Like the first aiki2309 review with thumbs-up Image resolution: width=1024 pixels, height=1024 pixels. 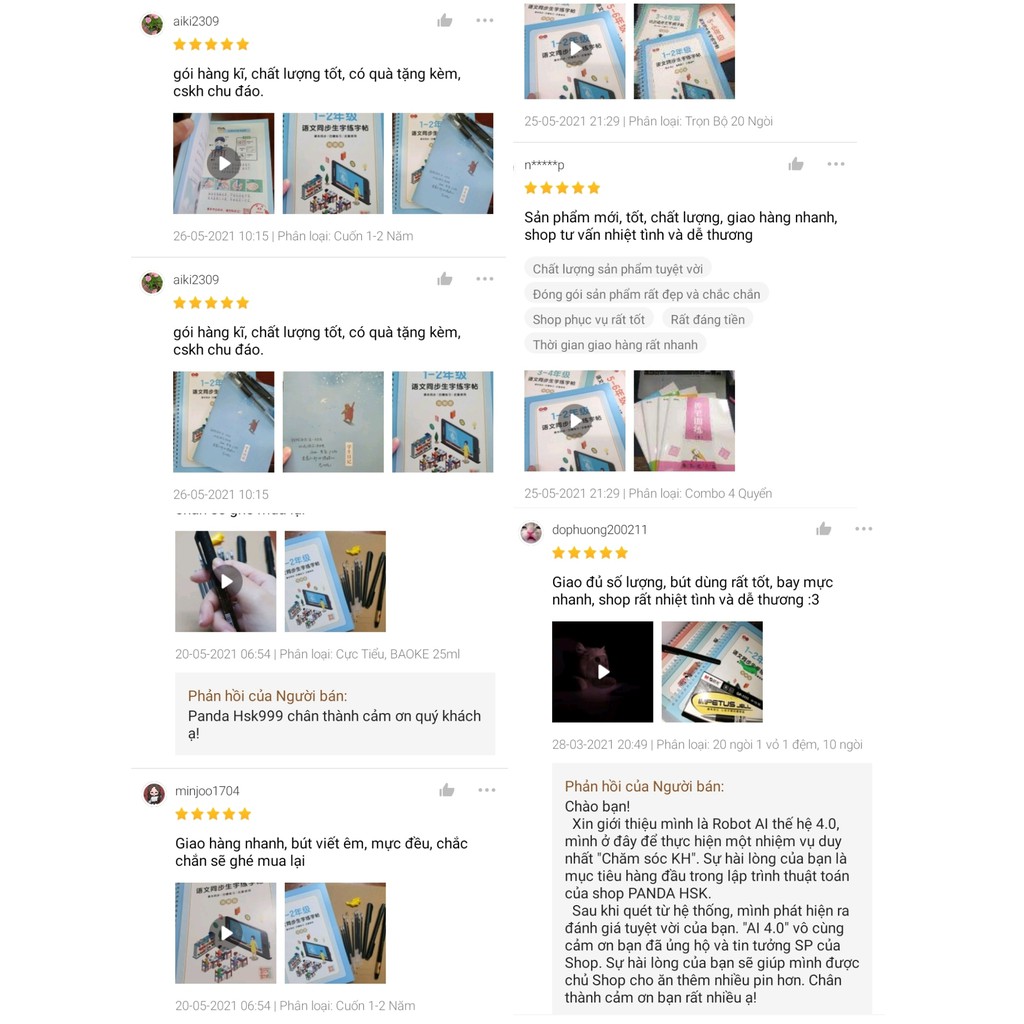[445, 21]
